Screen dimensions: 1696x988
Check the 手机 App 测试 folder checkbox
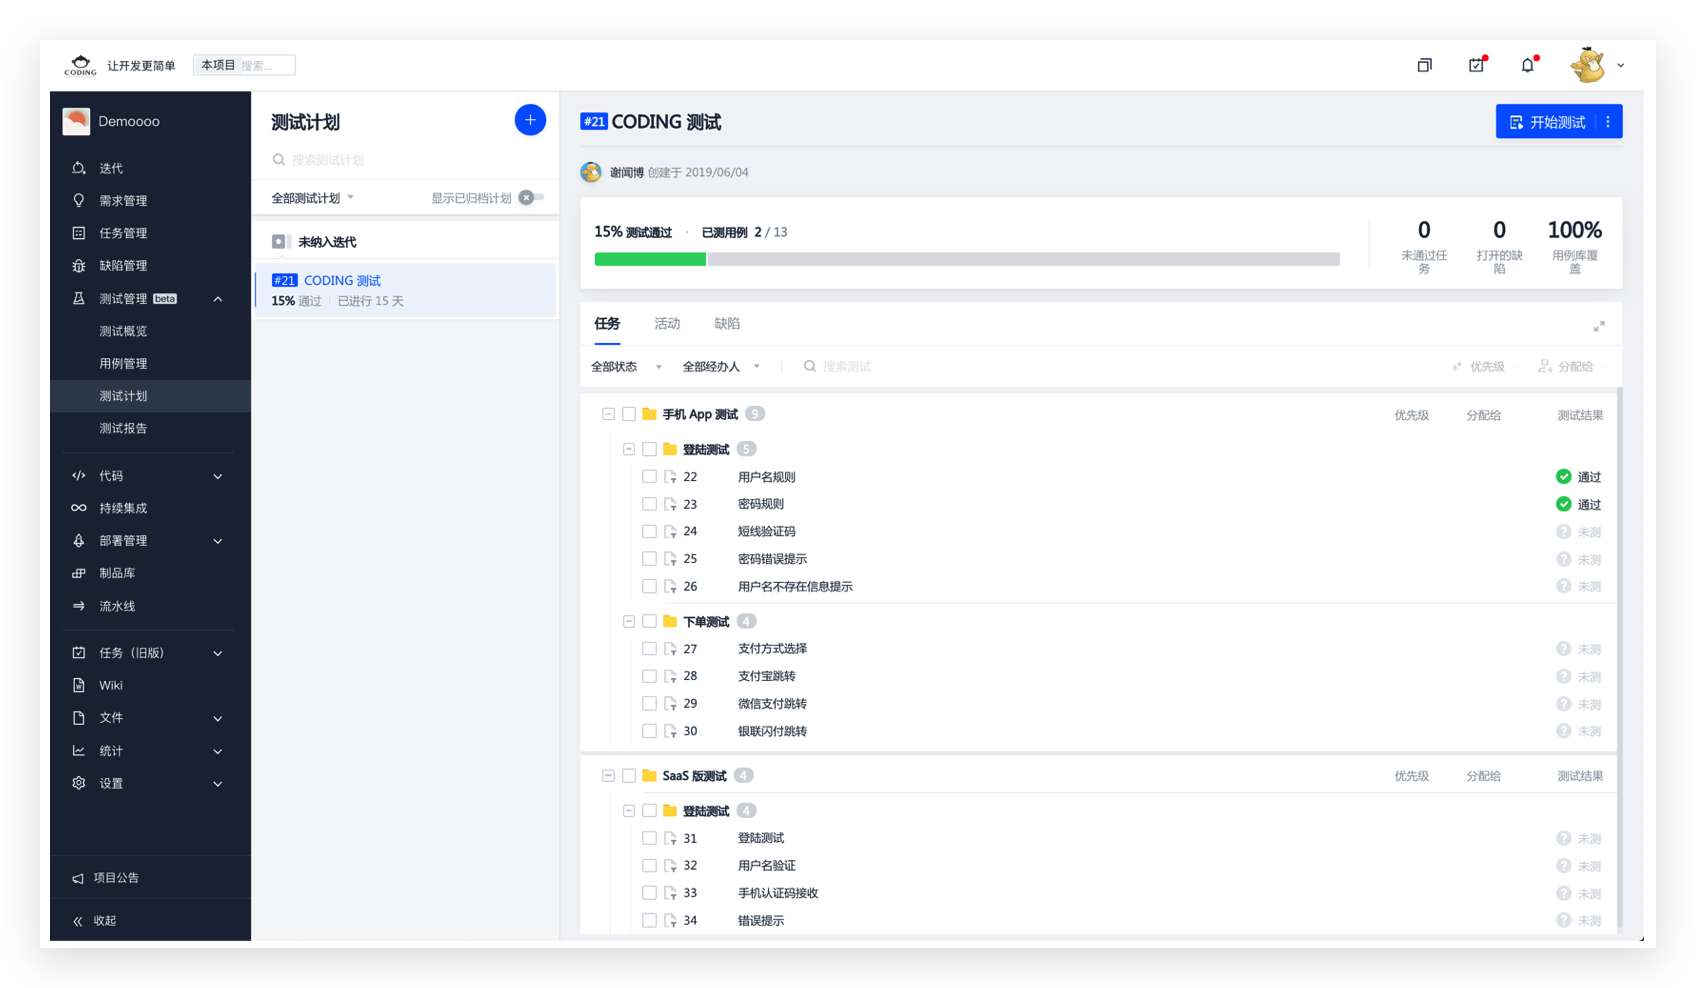coord(629,414)
